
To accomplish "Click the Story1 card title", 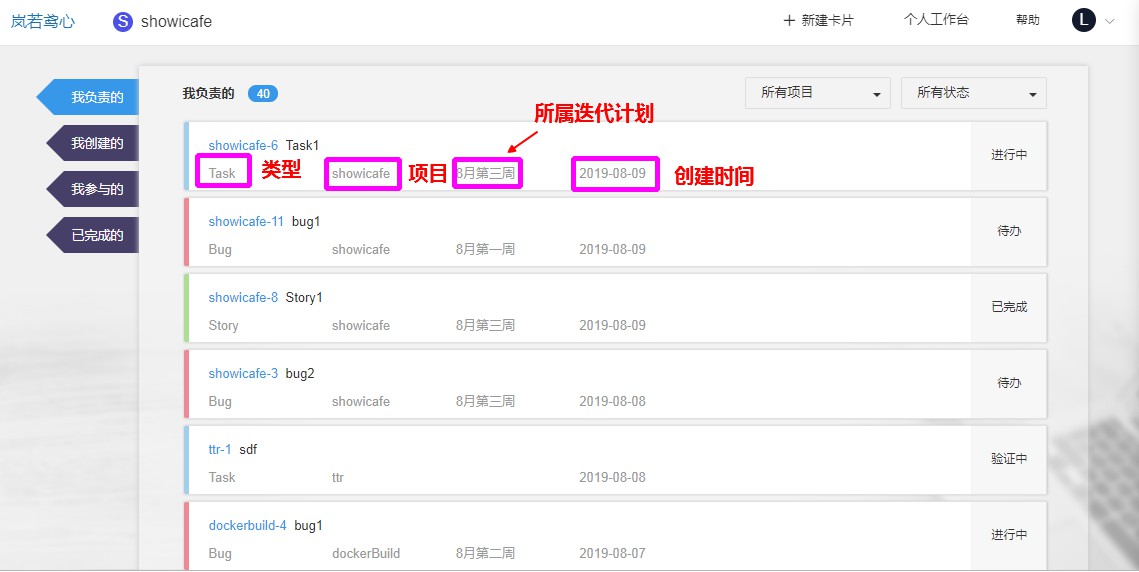I will point(304,297).
